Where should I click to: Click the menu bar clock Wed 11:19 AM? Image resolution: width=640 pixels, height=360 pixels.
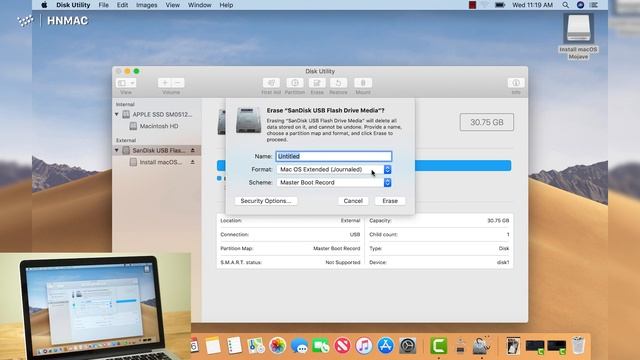[x=532, y=5]
